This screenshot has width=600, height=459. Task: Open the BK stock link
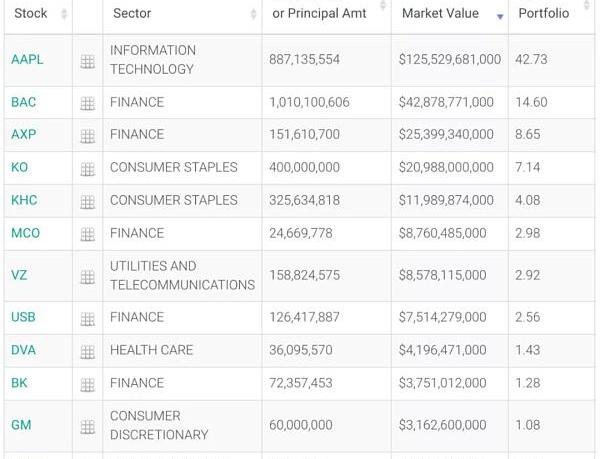[19, 383]
